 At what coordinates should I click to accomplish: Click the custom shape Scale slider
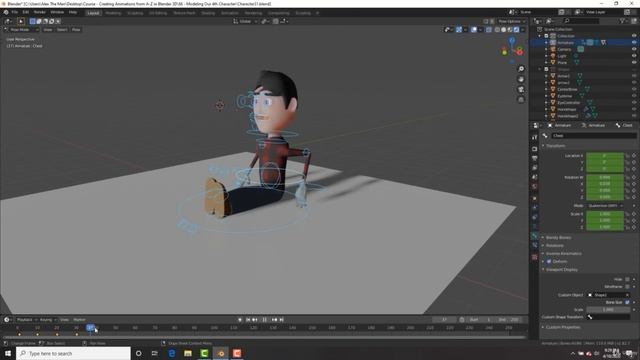coord(608,309)
